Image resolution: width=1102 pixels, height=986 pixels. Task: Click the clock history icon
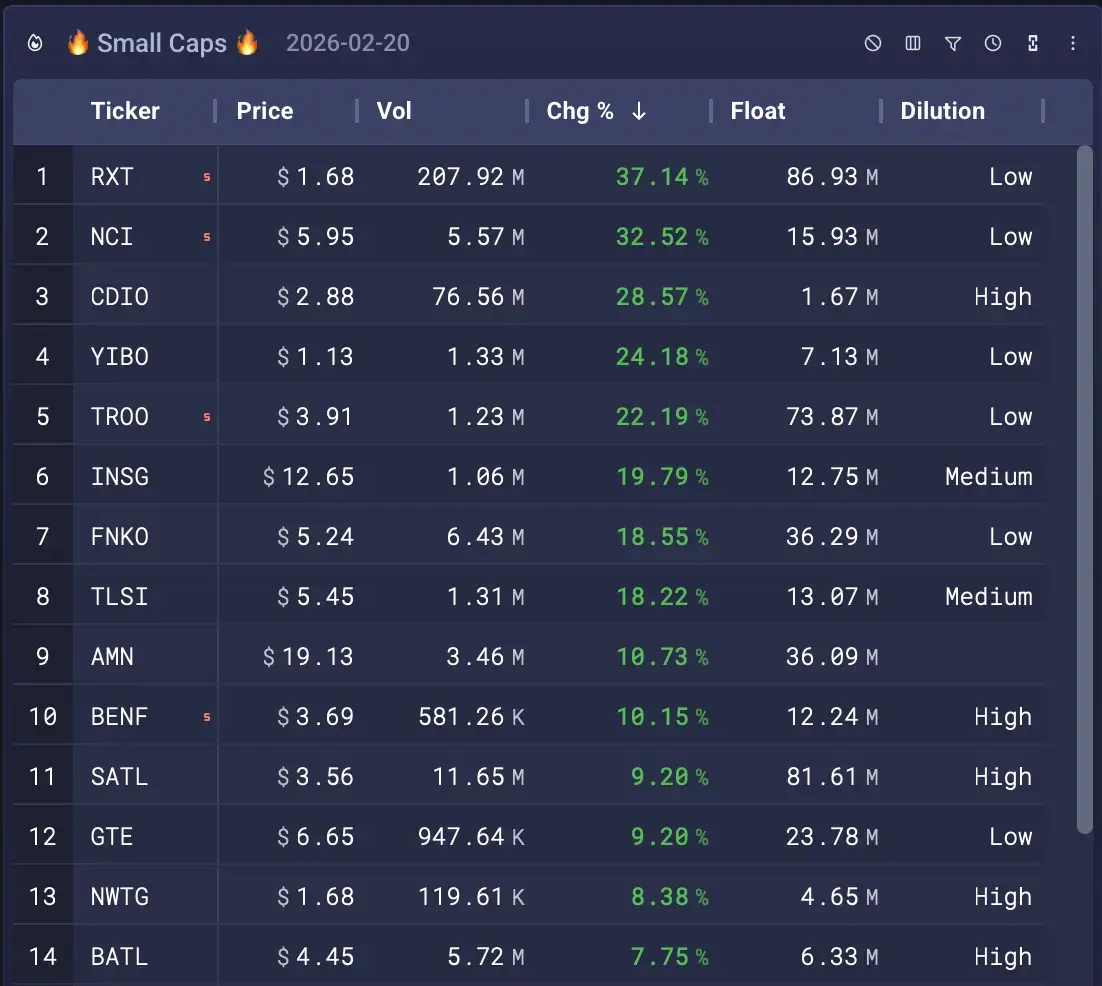[993, 44]
